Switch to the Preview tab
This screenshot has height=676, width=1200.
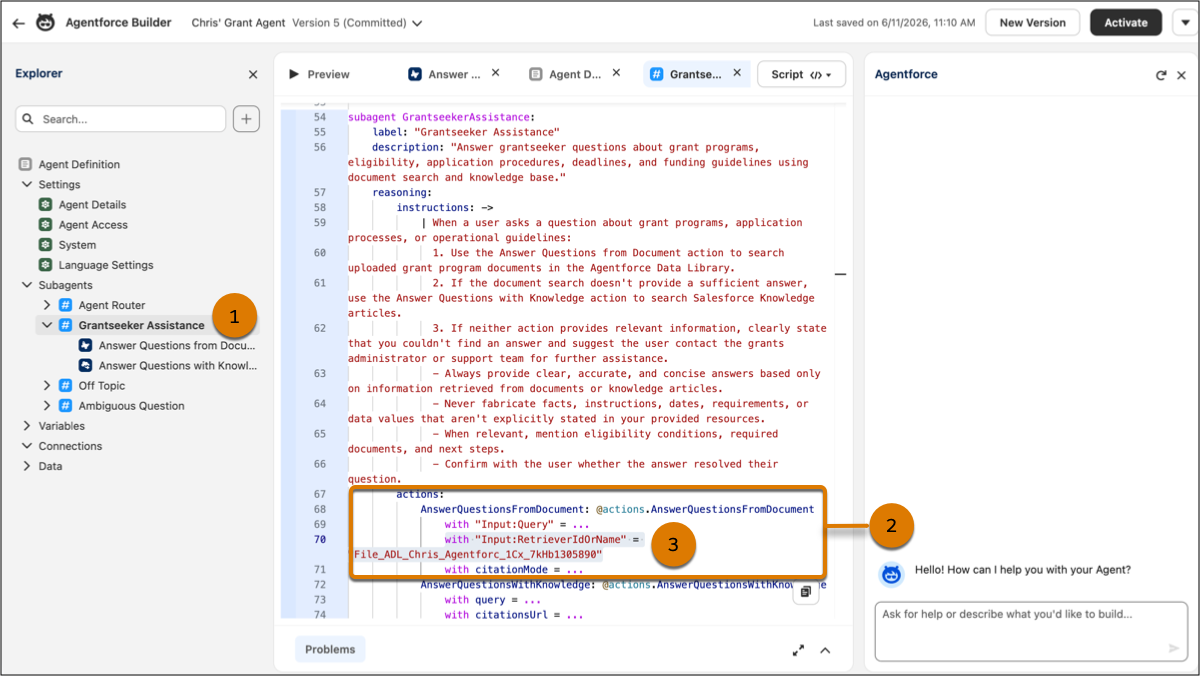click(319, 74)
